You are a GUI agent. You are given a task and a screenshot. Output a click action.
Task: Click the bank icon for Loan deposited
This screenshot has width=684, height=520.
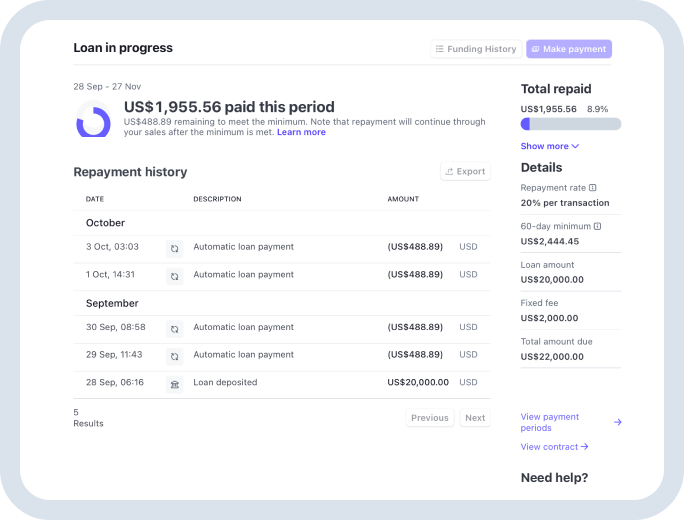pyautogui.click(x=175, y=383)
